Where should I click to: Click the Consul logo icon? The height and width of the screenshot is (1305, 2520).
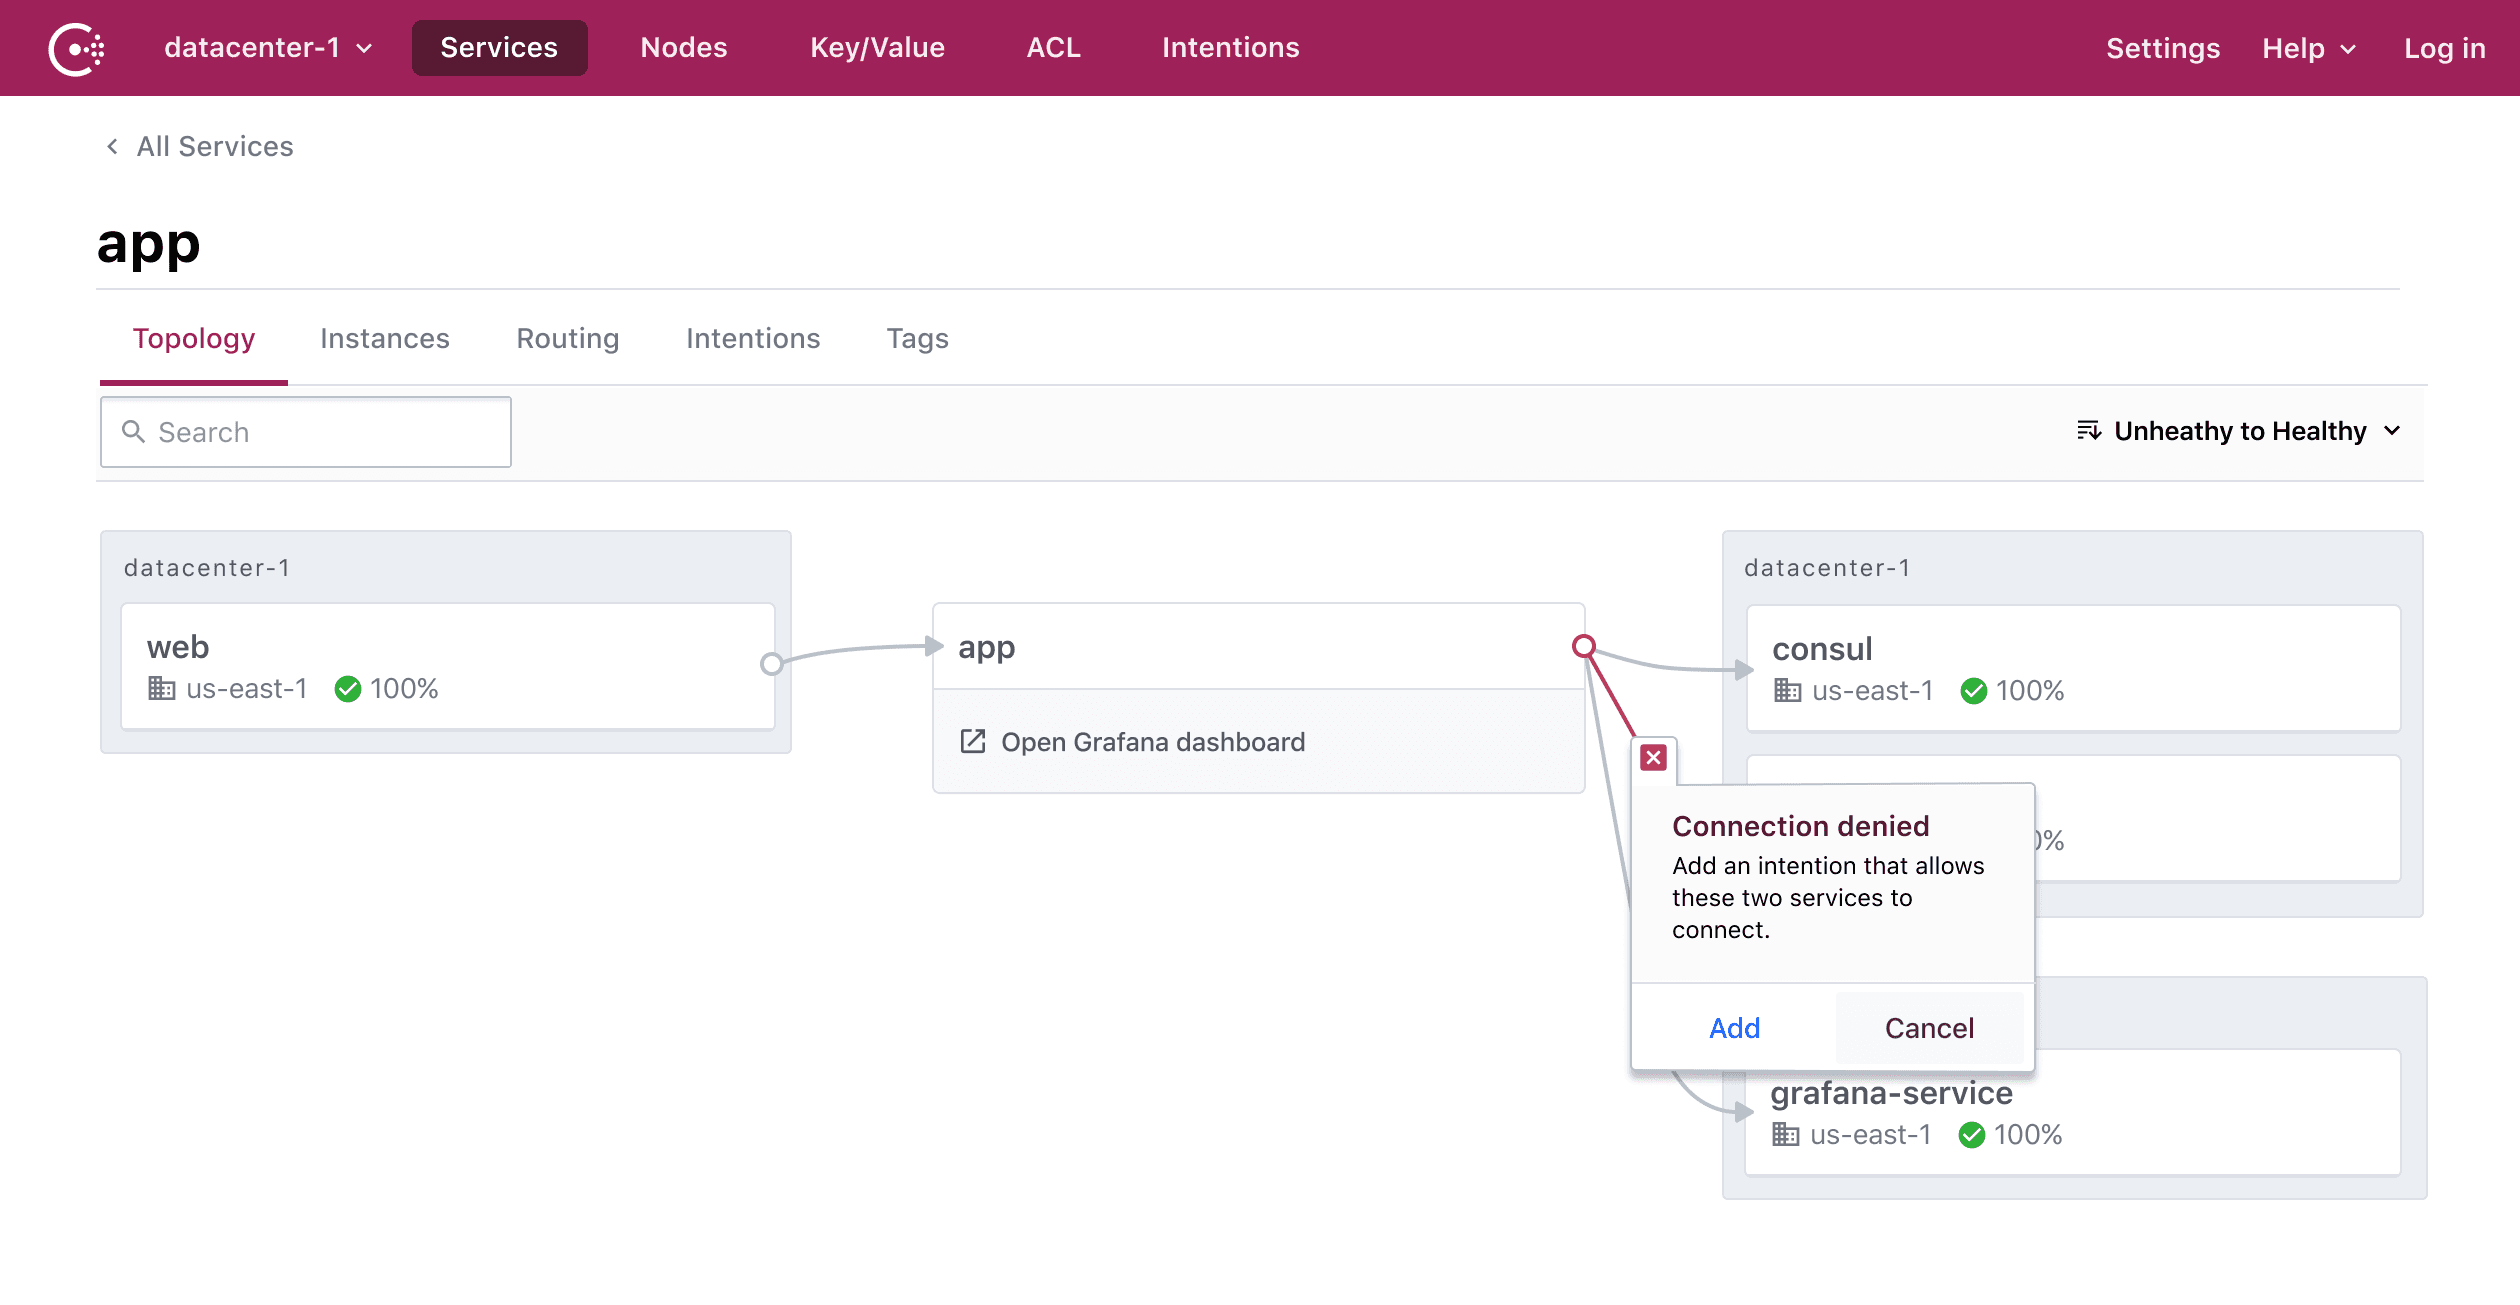click(x=76, y=48)
